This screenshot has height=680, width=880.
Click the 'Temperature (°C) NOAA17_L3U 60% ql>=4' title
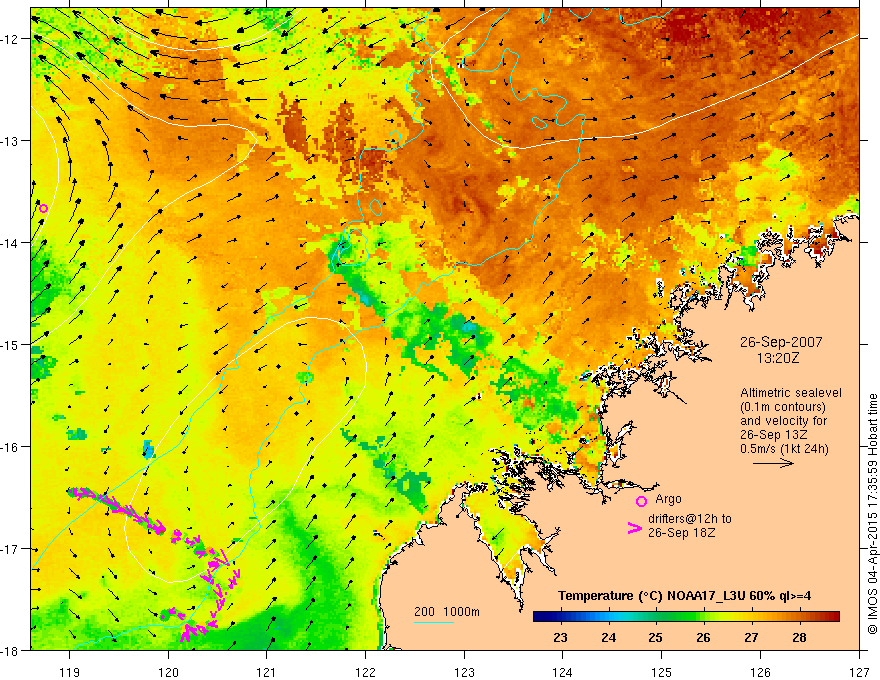click(x=684, y=595)
